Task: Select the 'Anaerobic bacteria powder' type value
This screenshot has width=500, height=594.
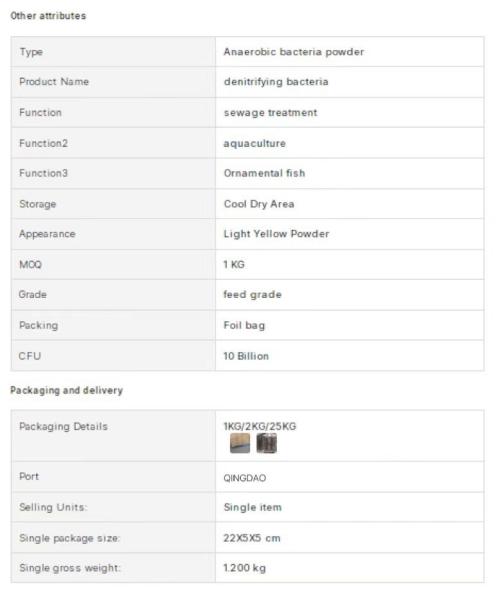Action: point(294,52)
